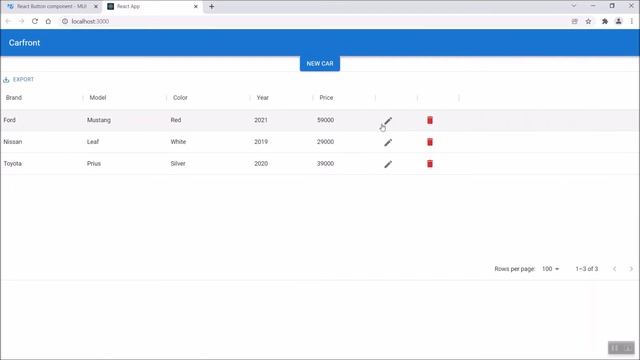The height and width of the screenshot is (360, 640).
Task: Click the install app icon in address bar
Action: [x=574, y=21]
